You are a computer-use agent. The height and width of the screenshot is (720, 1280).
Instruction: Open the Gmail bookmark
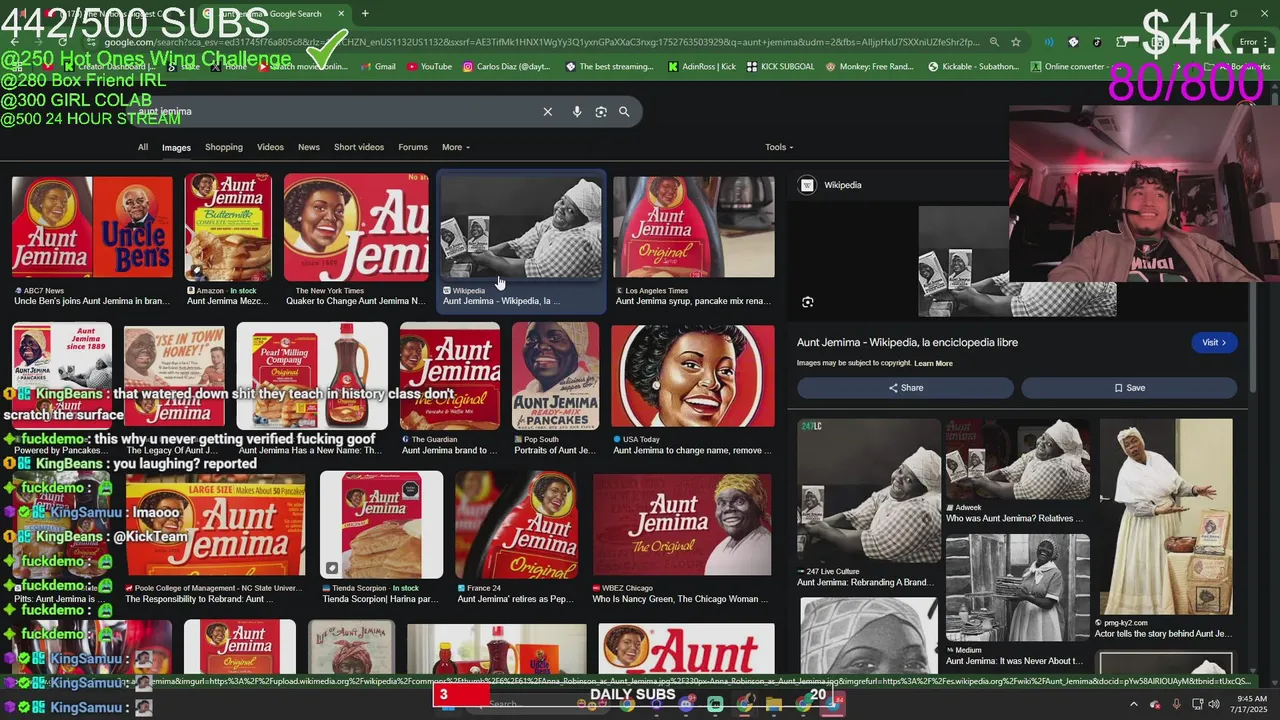click(378, 67)
